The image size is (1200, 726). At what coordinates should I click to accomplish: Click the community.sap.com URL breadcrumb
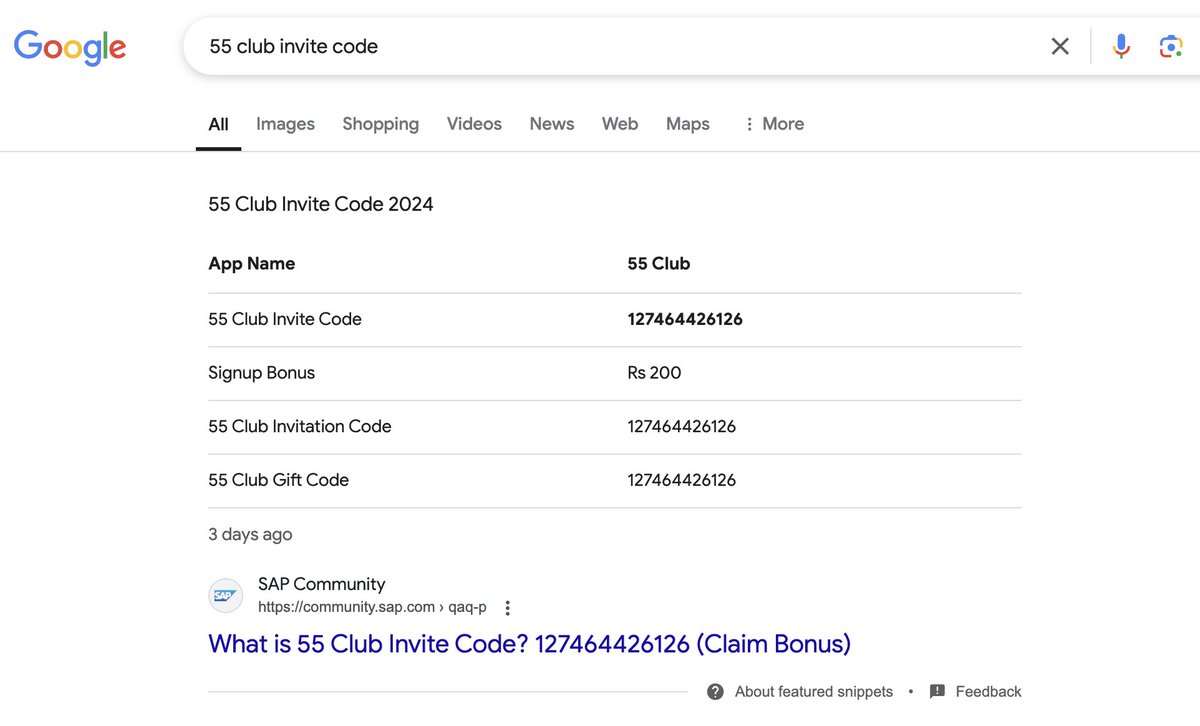(x=372, y=607)
